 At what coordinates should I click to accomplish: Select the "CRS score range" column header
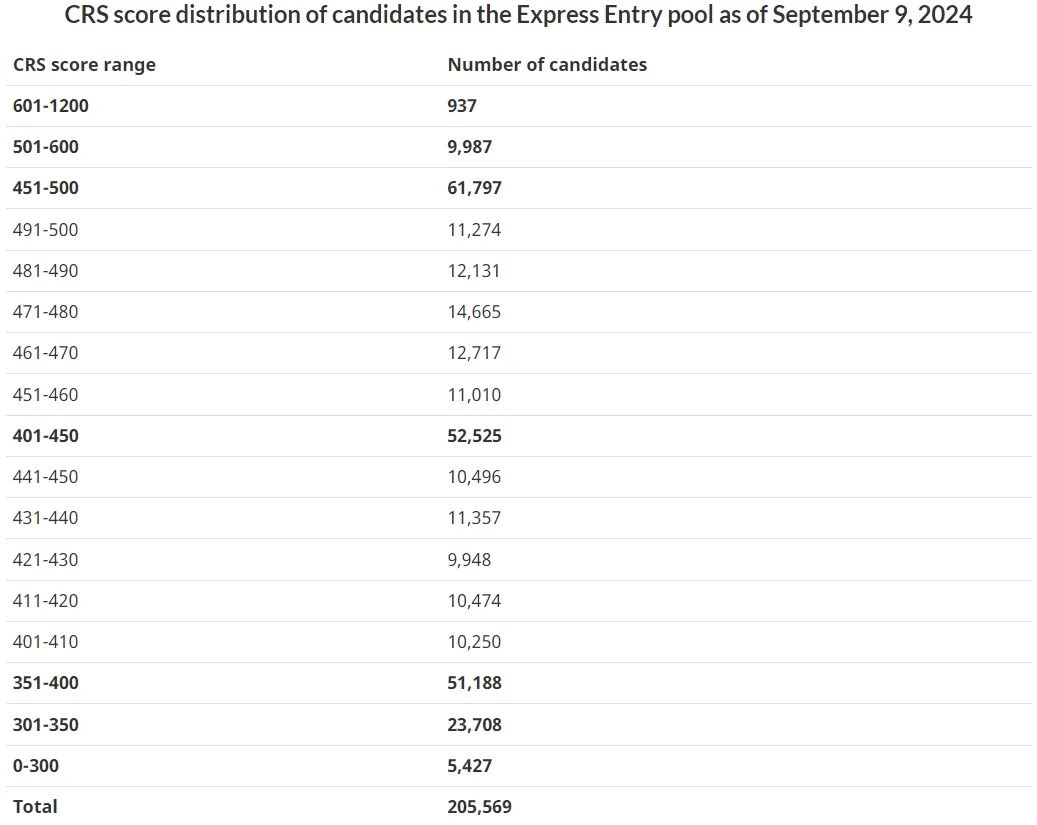click(x=84, y=65)
